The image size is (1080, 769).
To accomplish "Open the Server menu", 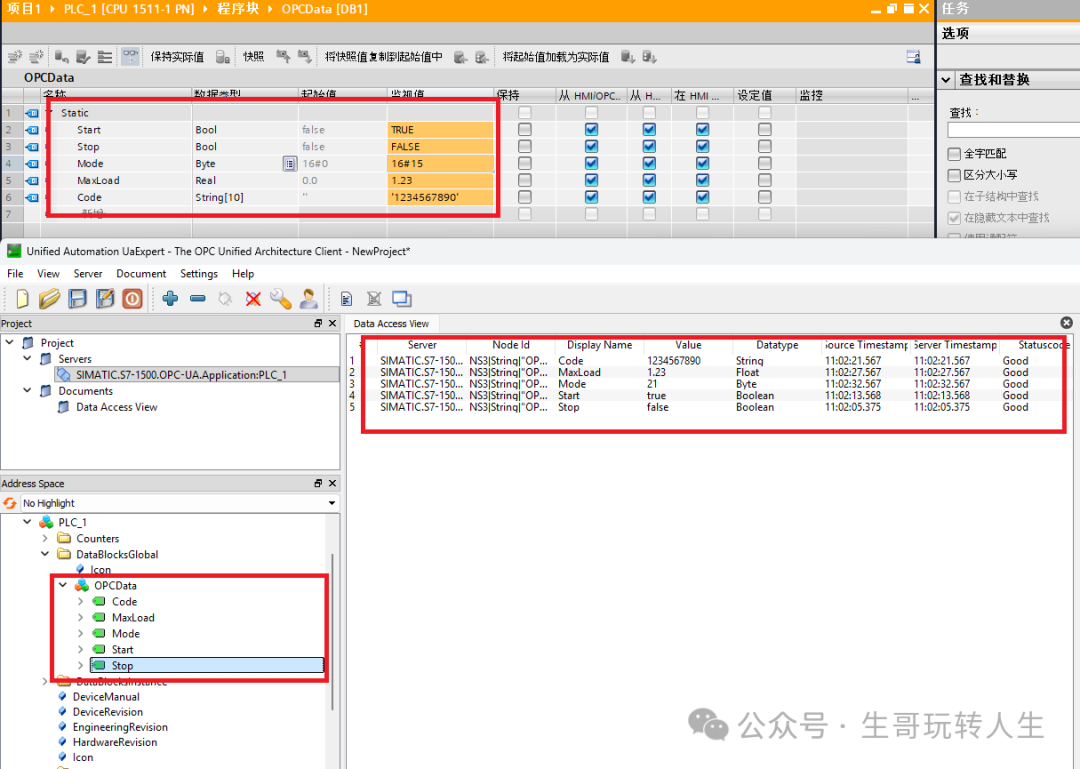I will click(x=87, y=274).
